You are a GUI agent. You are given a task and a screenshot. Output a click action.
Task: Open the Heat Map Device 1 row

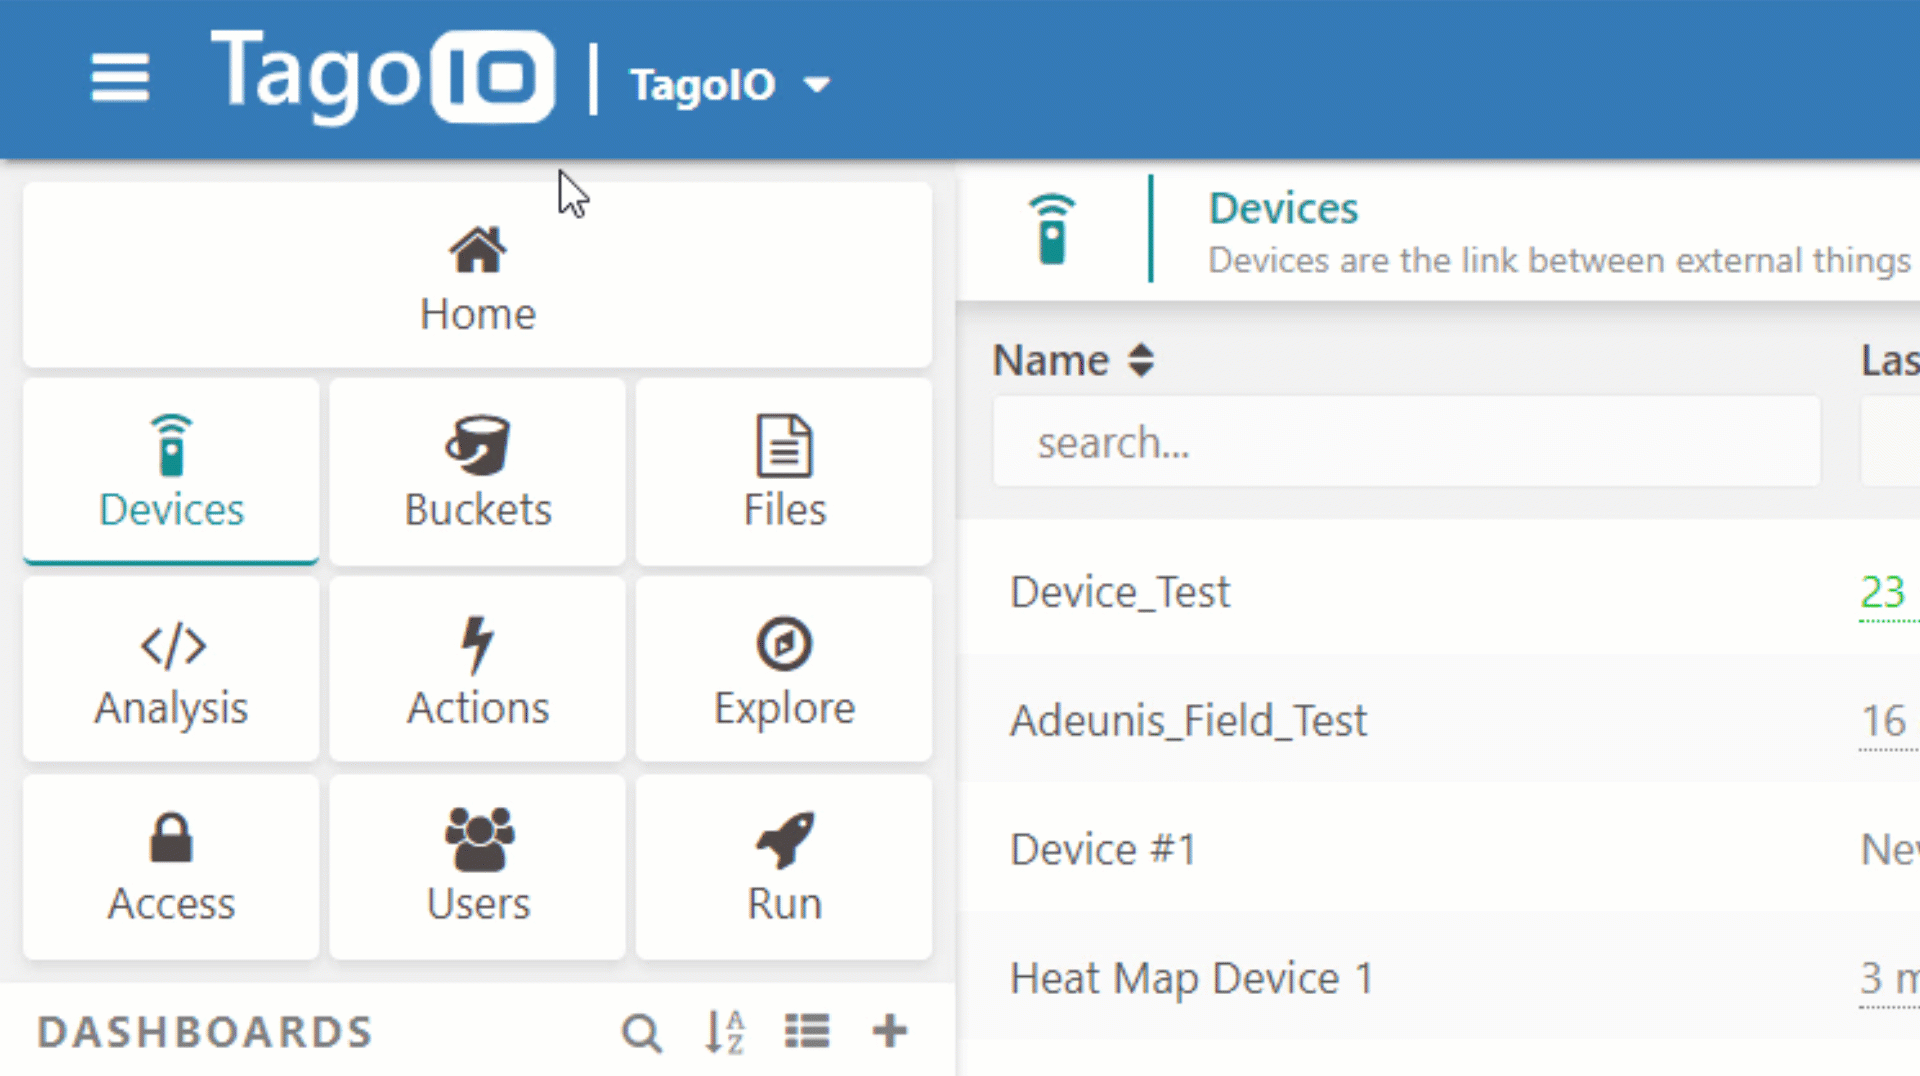(1438, 977)
